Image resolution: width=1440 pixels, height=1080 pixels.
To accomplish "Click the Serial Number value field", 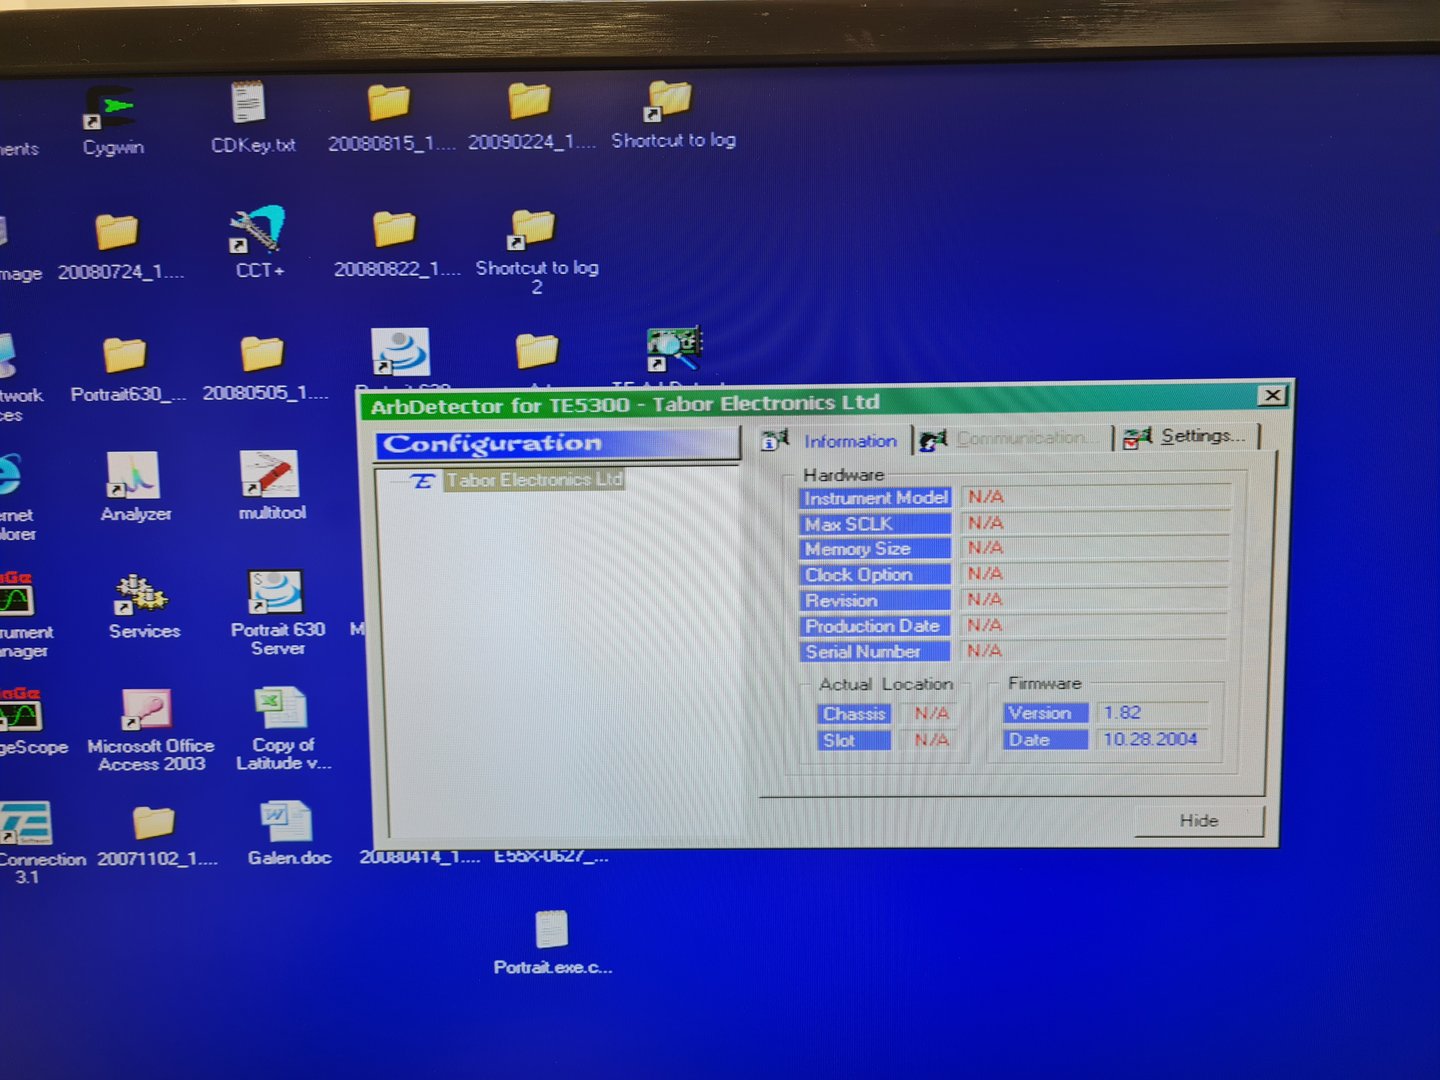I will (x=1095, y=650).
